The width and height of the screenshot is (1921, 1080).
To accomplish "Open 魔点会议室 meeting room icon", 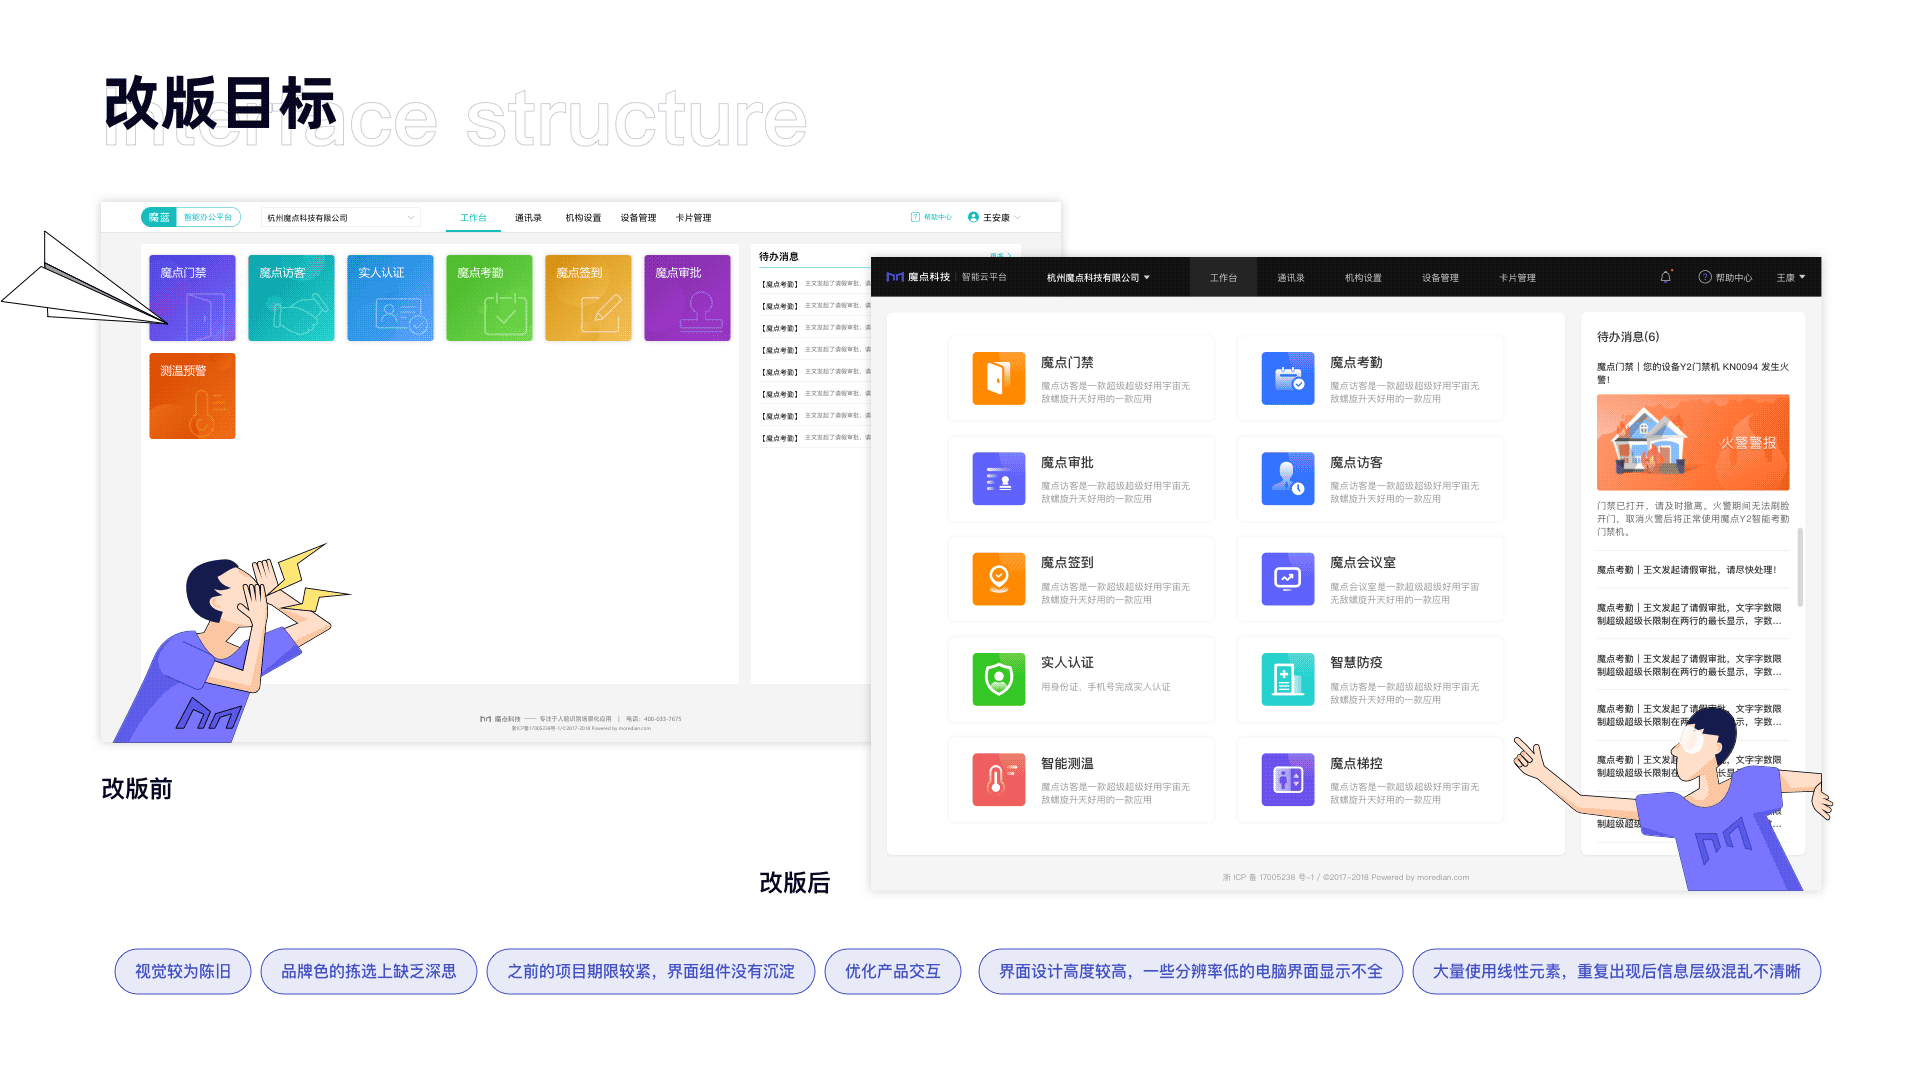I will pyautogui.click(x=1287, y=579).
